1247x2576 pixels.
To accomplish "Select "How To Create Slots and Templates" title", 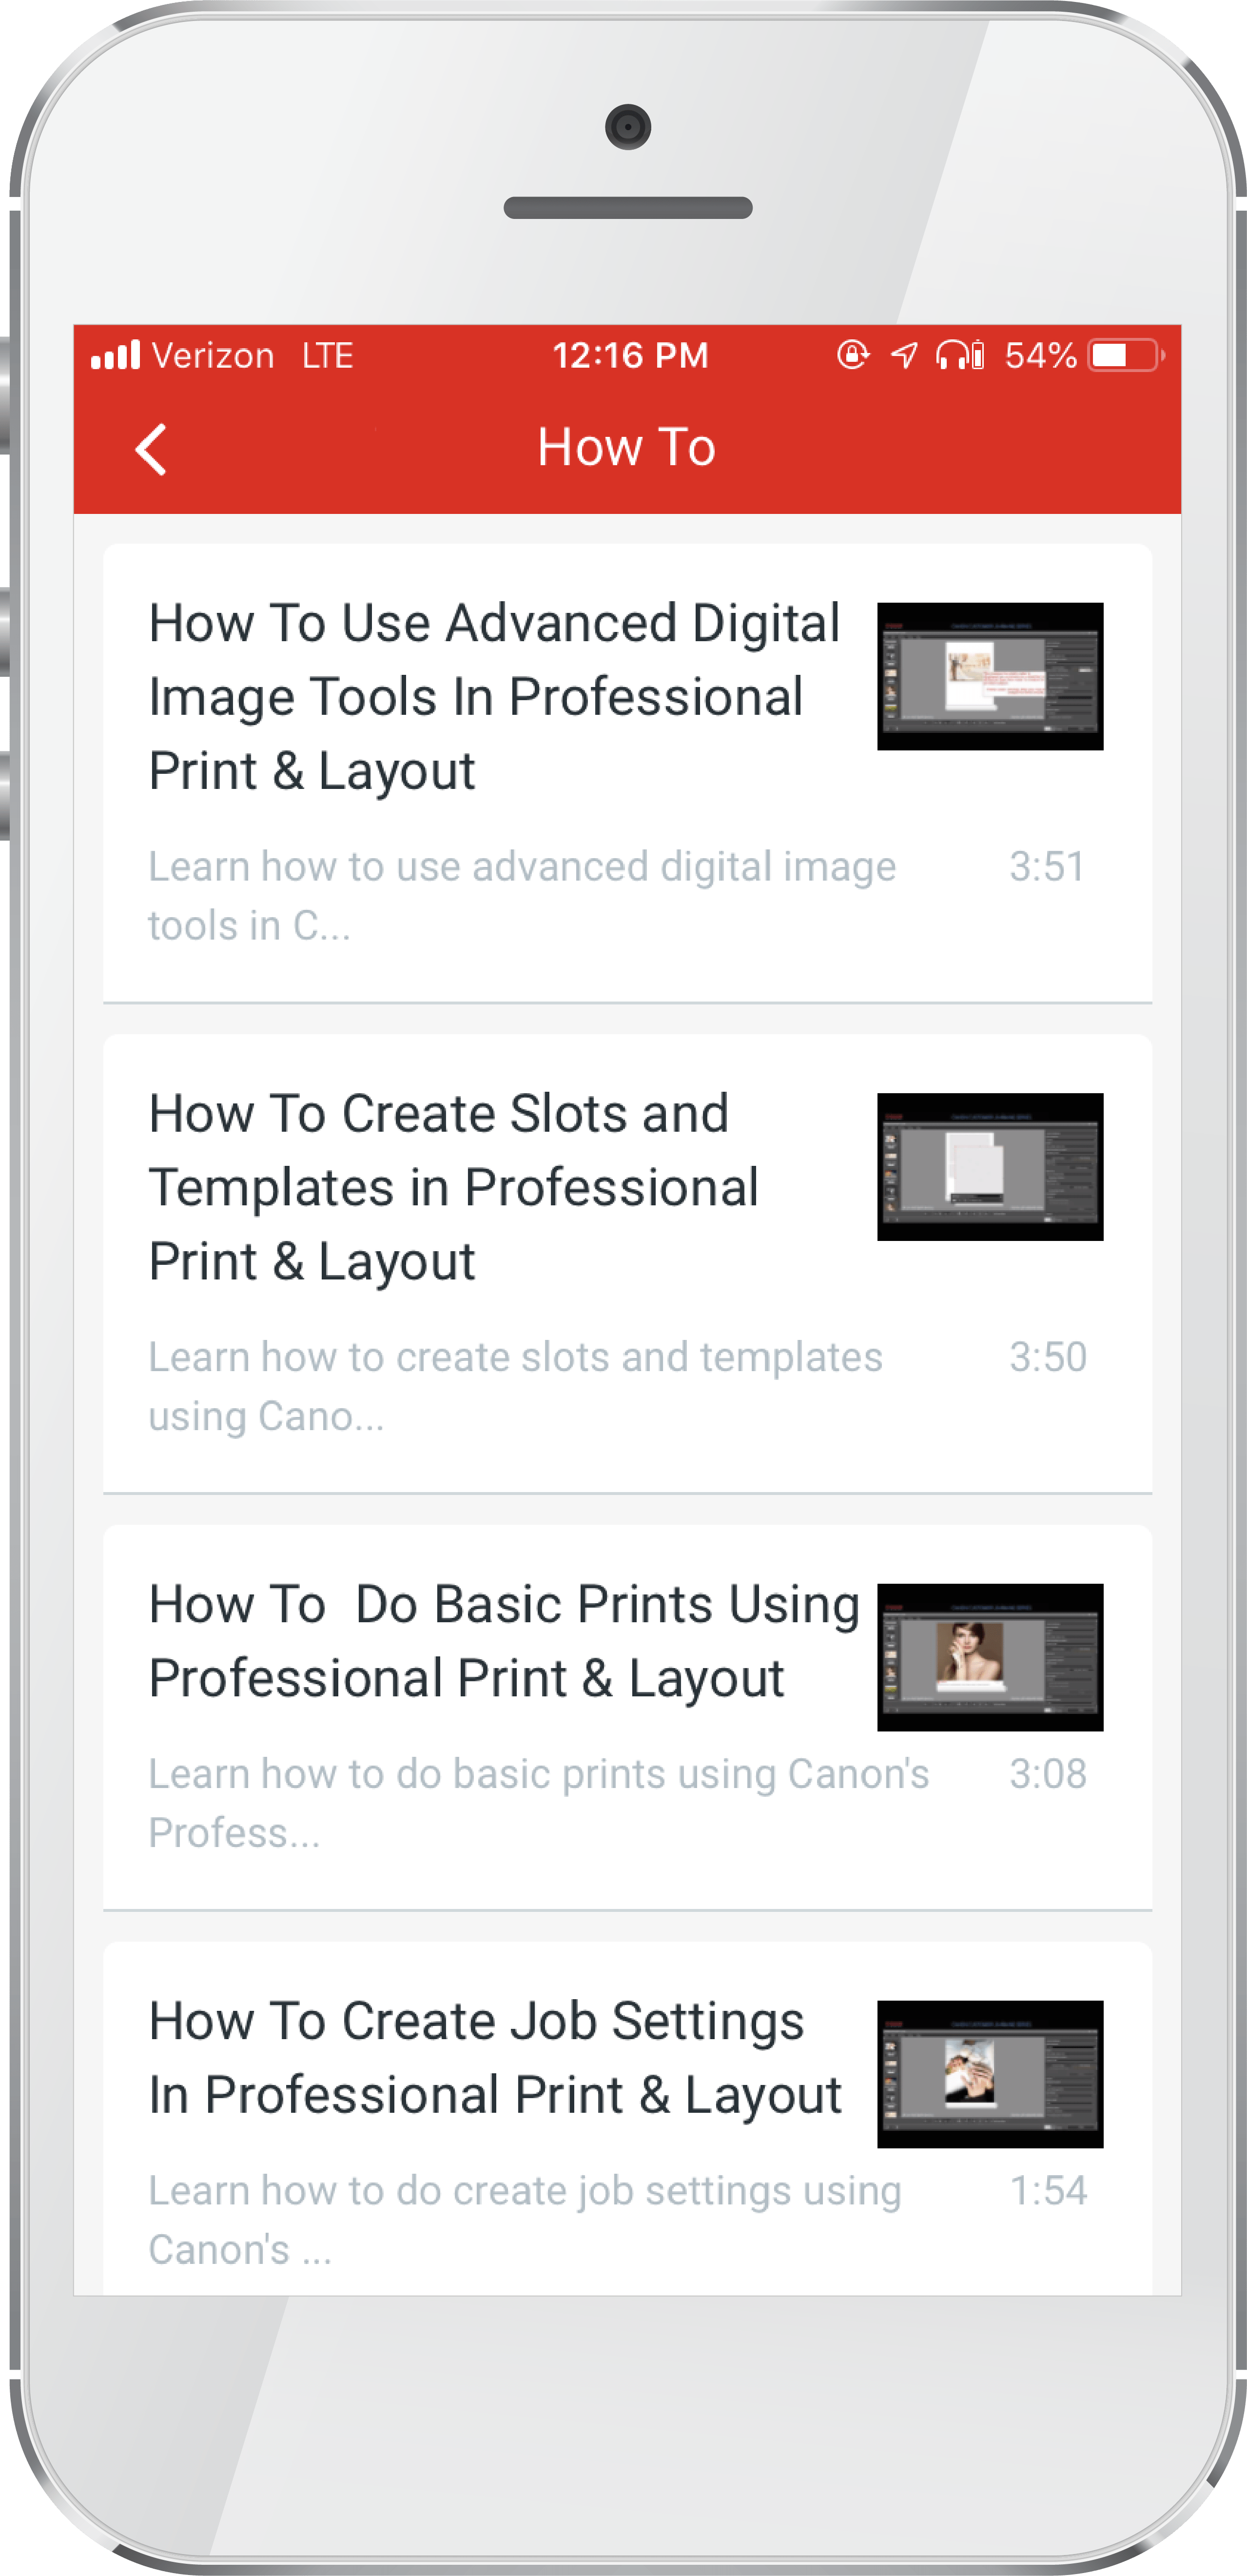I will (x=453, y=1187).
